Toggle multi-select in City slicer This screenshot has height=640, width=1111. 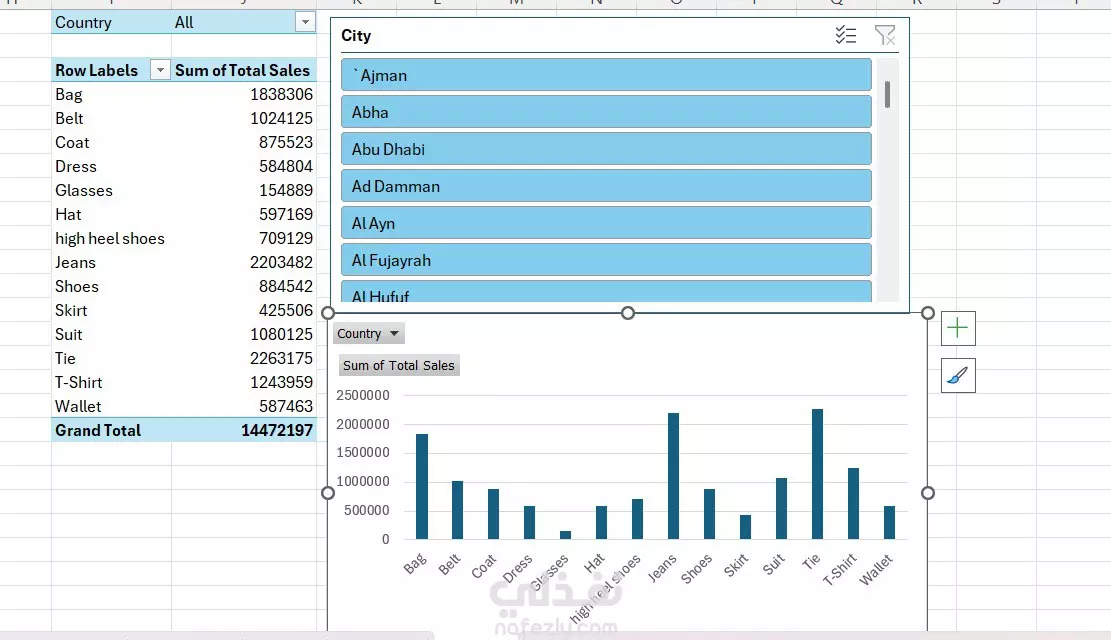point(846,35)
